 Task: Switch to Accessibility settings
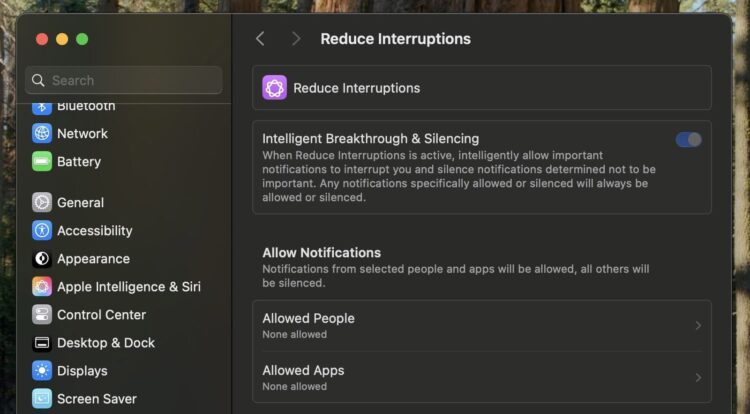pyautogui.click(x=95, y=230)
